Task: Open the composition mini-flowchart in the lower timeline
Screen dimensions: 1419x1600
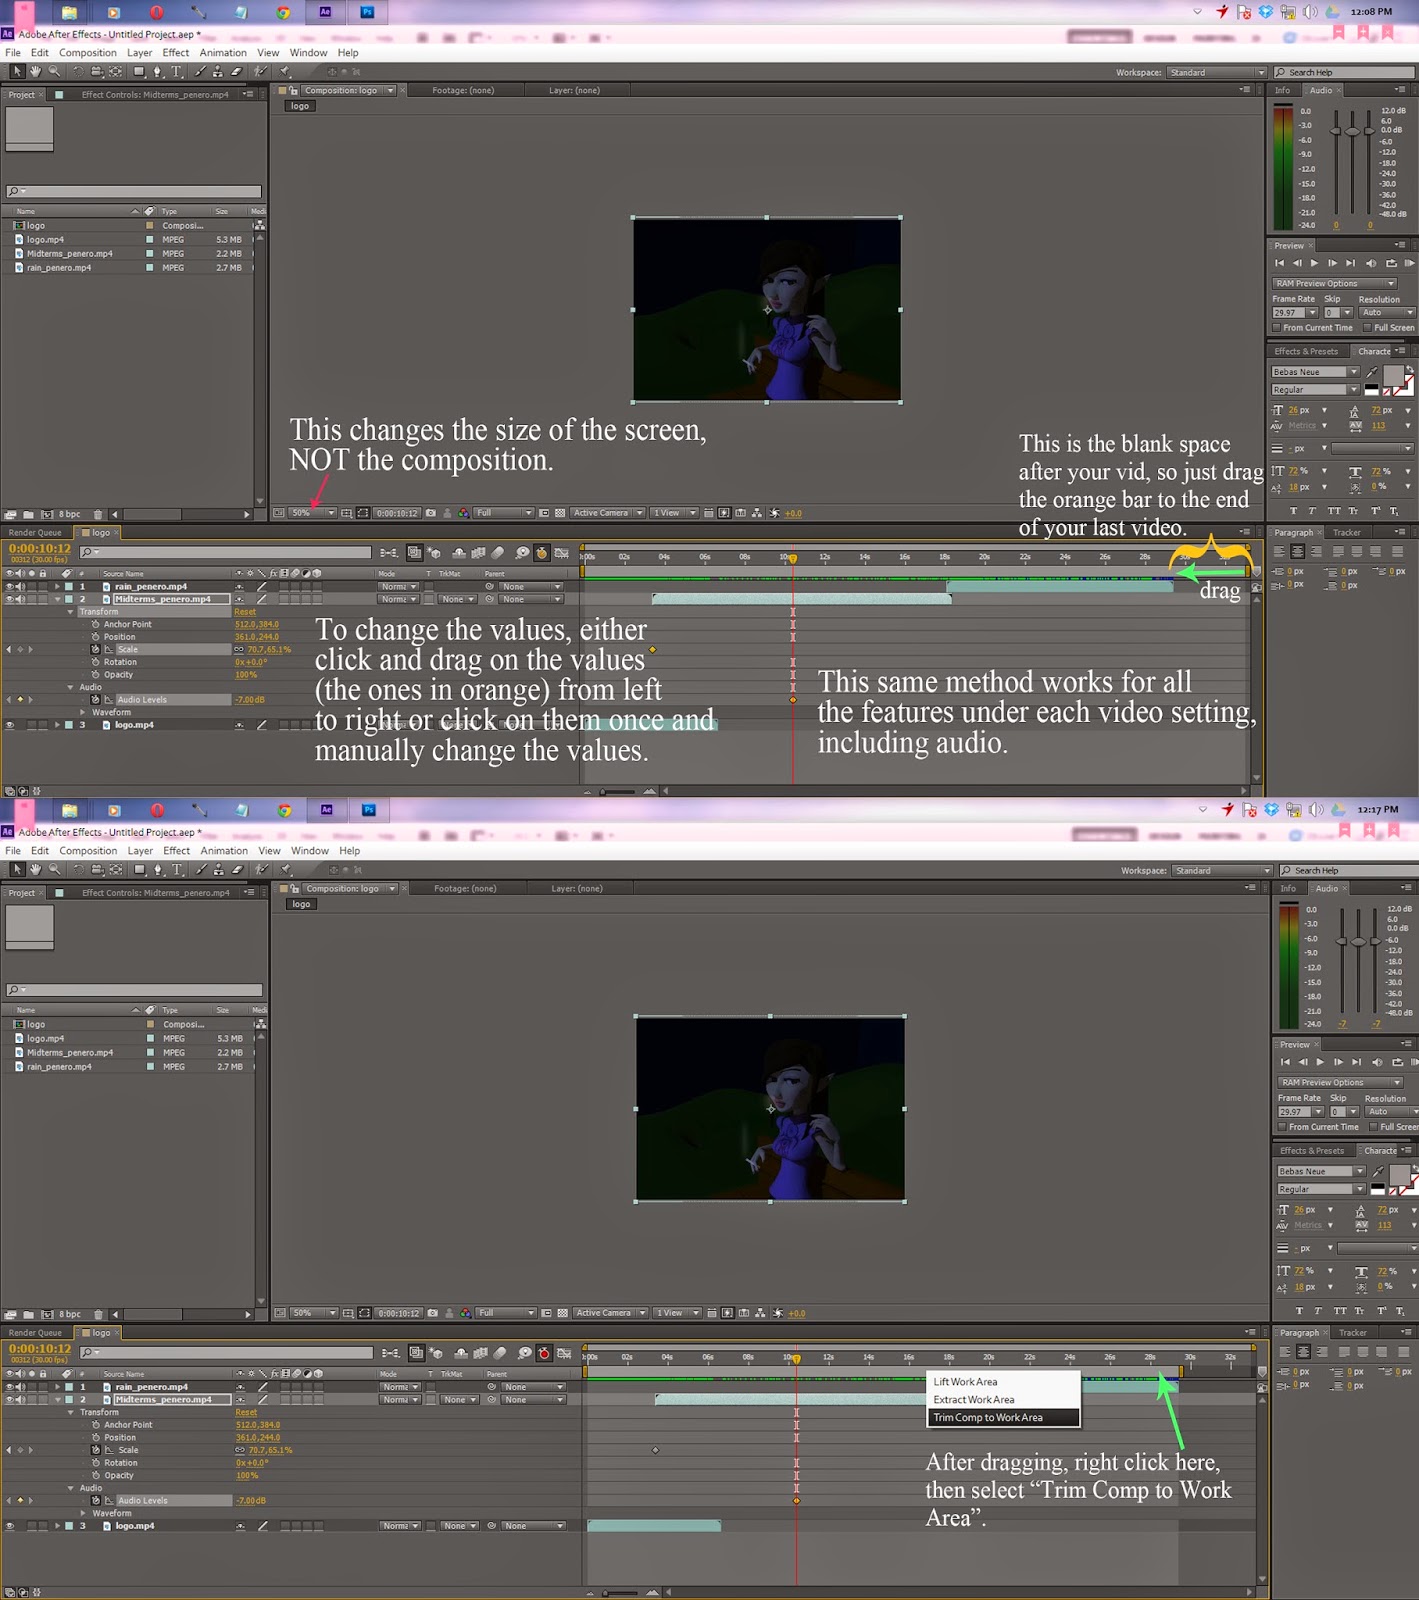Action: point(390,1353)
